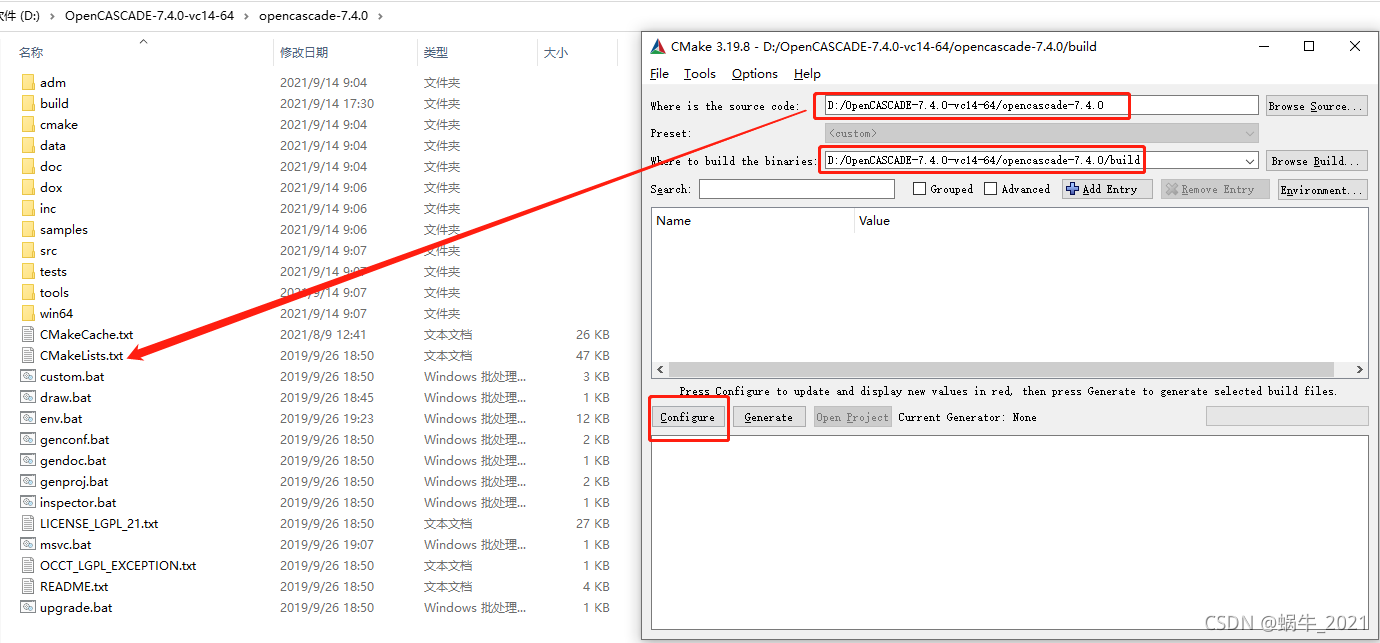Click the env.bat batch file icon
Image resolution: width=1380 pixels, height=643 pixels.
point(28,418)
